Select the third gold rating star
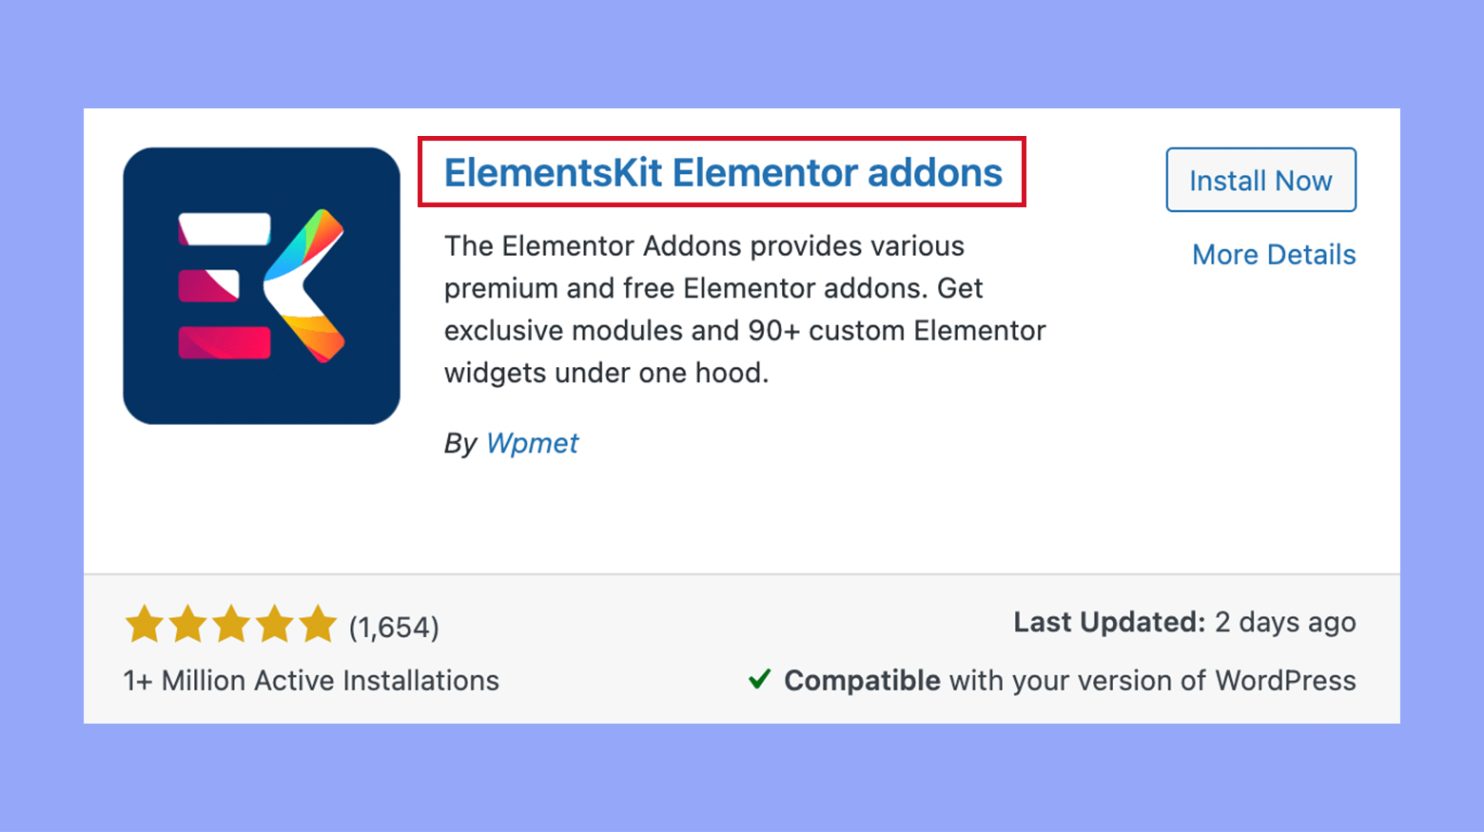 [x=231, y=624]
